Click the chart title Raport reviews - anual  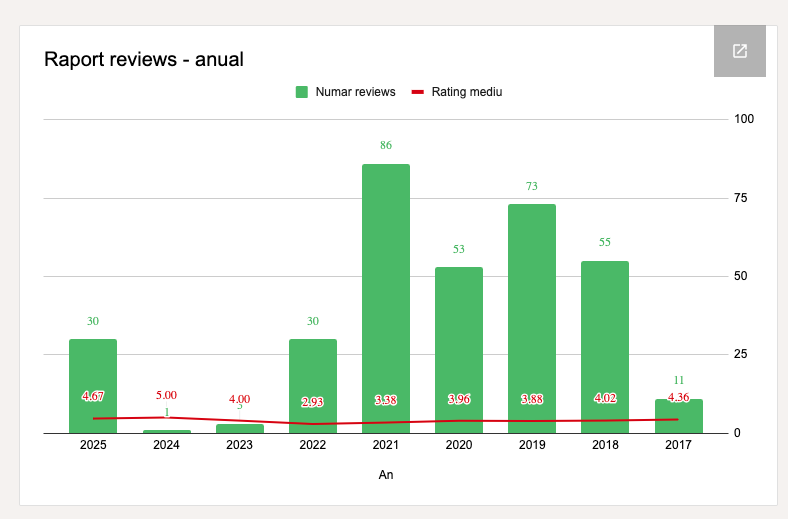(144, 60)
